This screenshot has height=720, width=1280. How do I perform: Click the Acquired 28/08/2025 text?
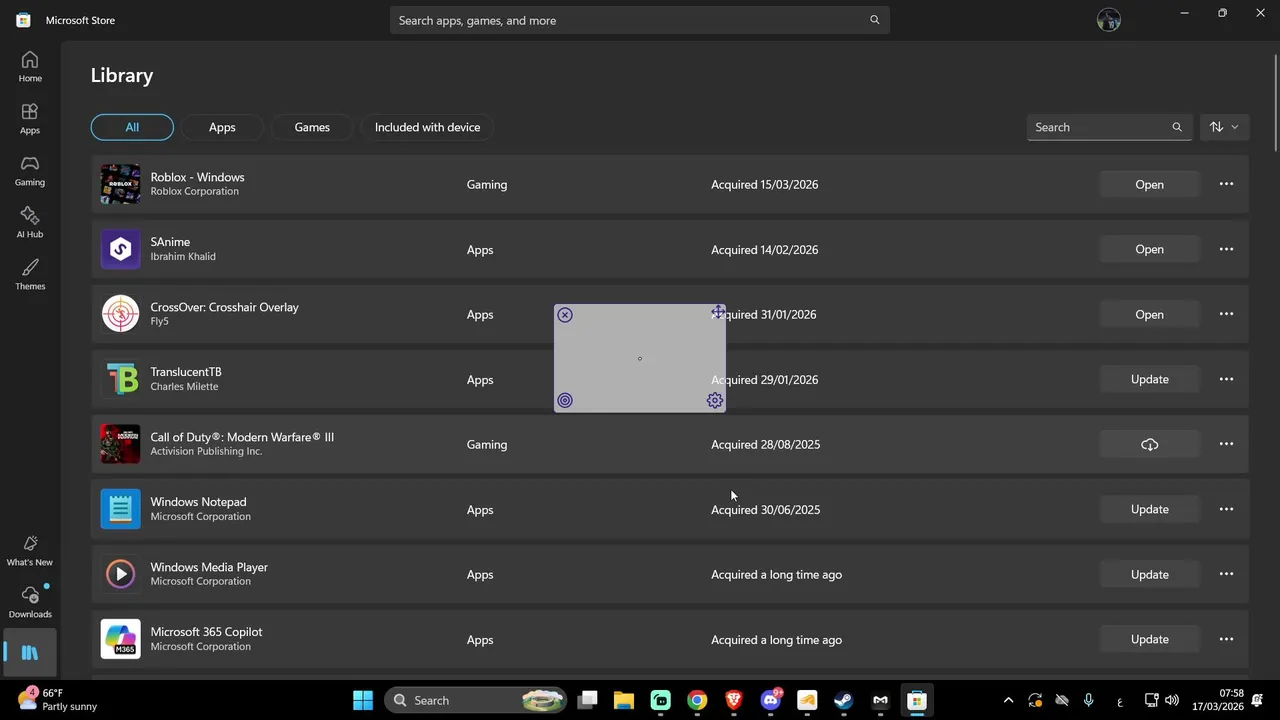(x=765, y=444)
